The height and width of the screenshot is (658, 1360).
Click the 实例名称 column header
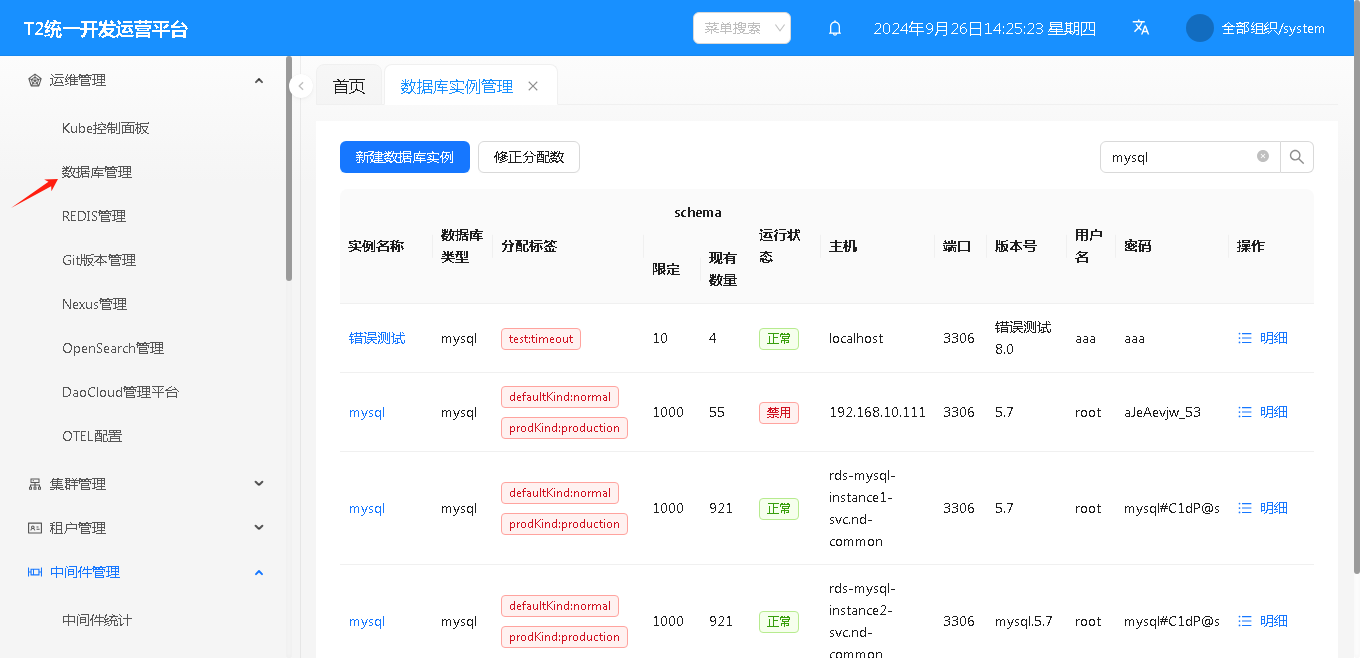[x=376, y=246]
